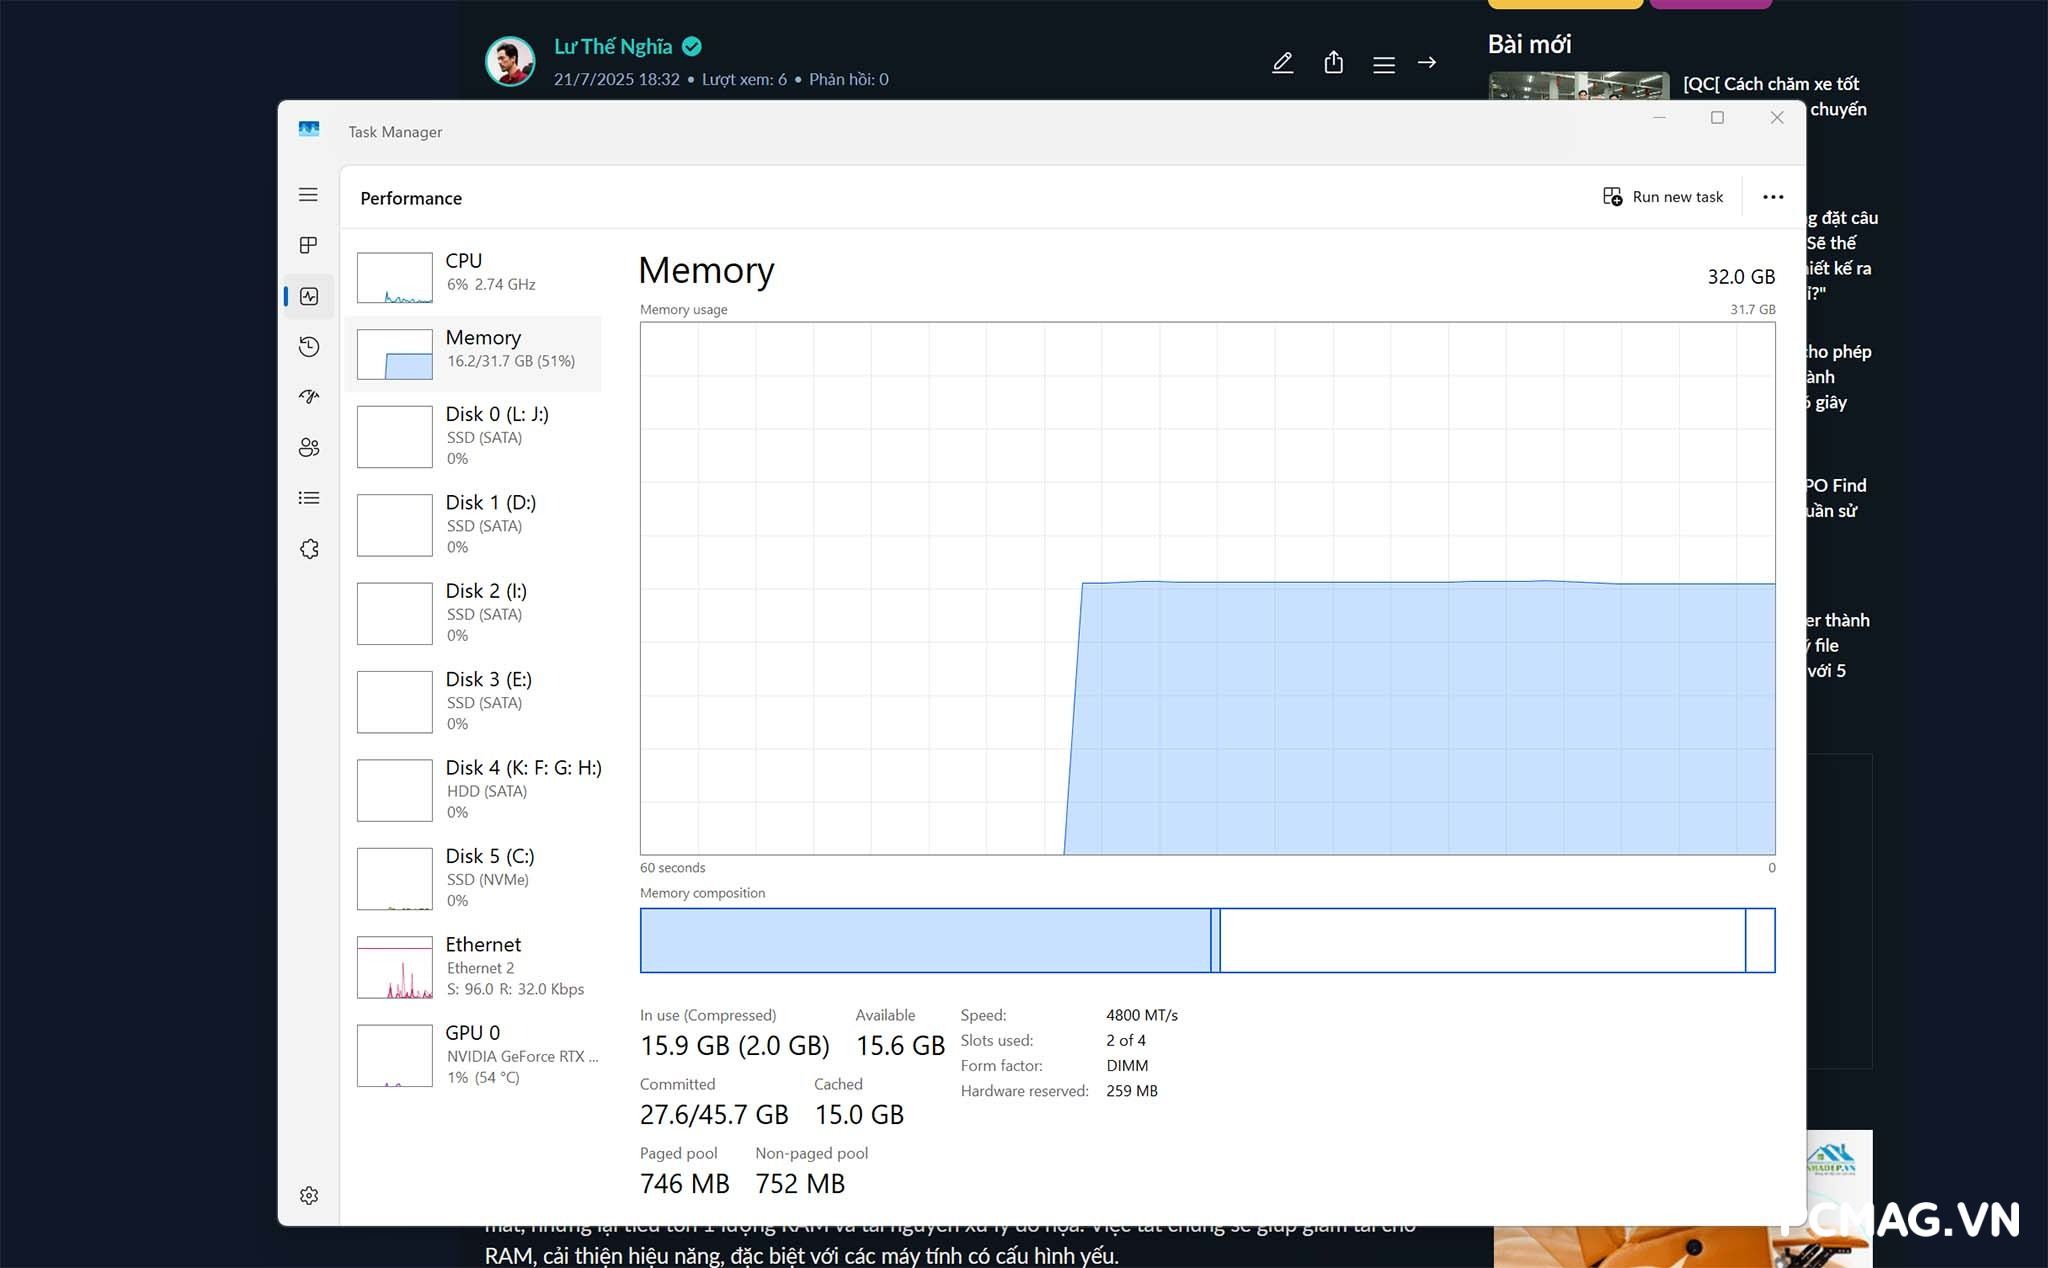This screenshot has width=2048, height=1268.
Task: Open Lư Thế Nghĩa's profile link
Action: pos(614,45)
